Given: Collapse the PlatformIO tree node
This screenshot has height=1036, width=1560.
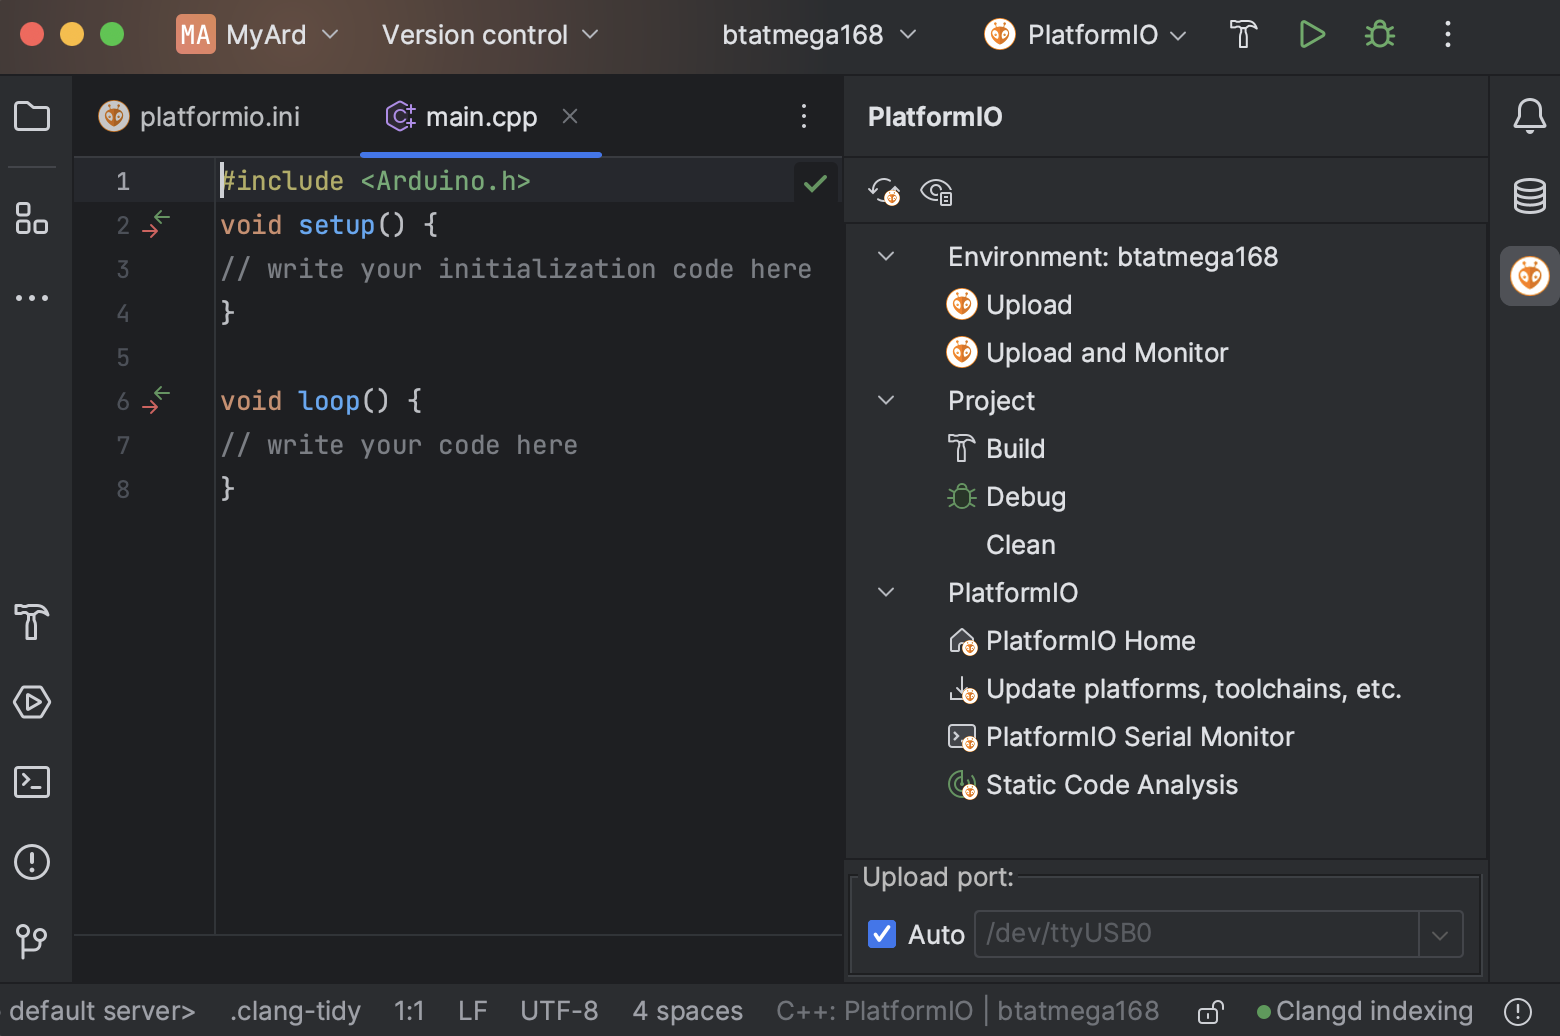Looking at the screenshot, I should 886,592.
